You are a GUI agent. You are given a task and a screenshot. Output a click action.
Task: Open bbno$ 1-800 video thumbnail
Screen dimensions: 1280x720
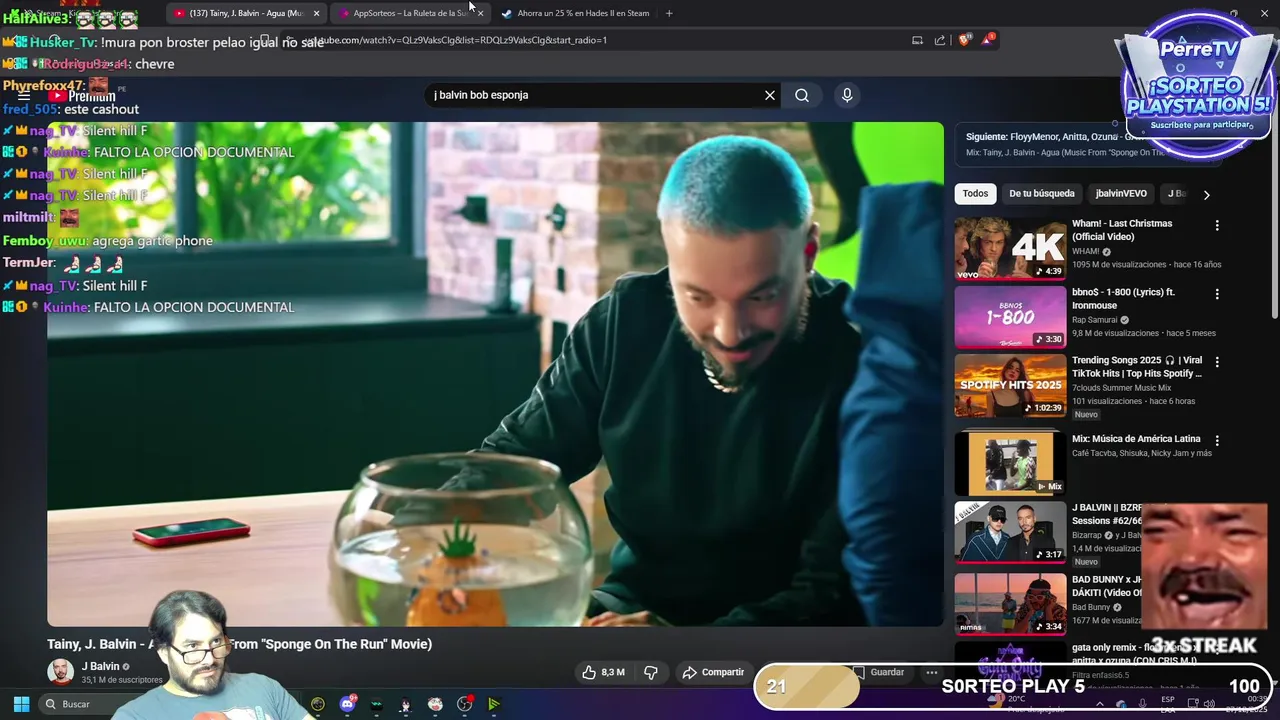[x=1010, y=317]
